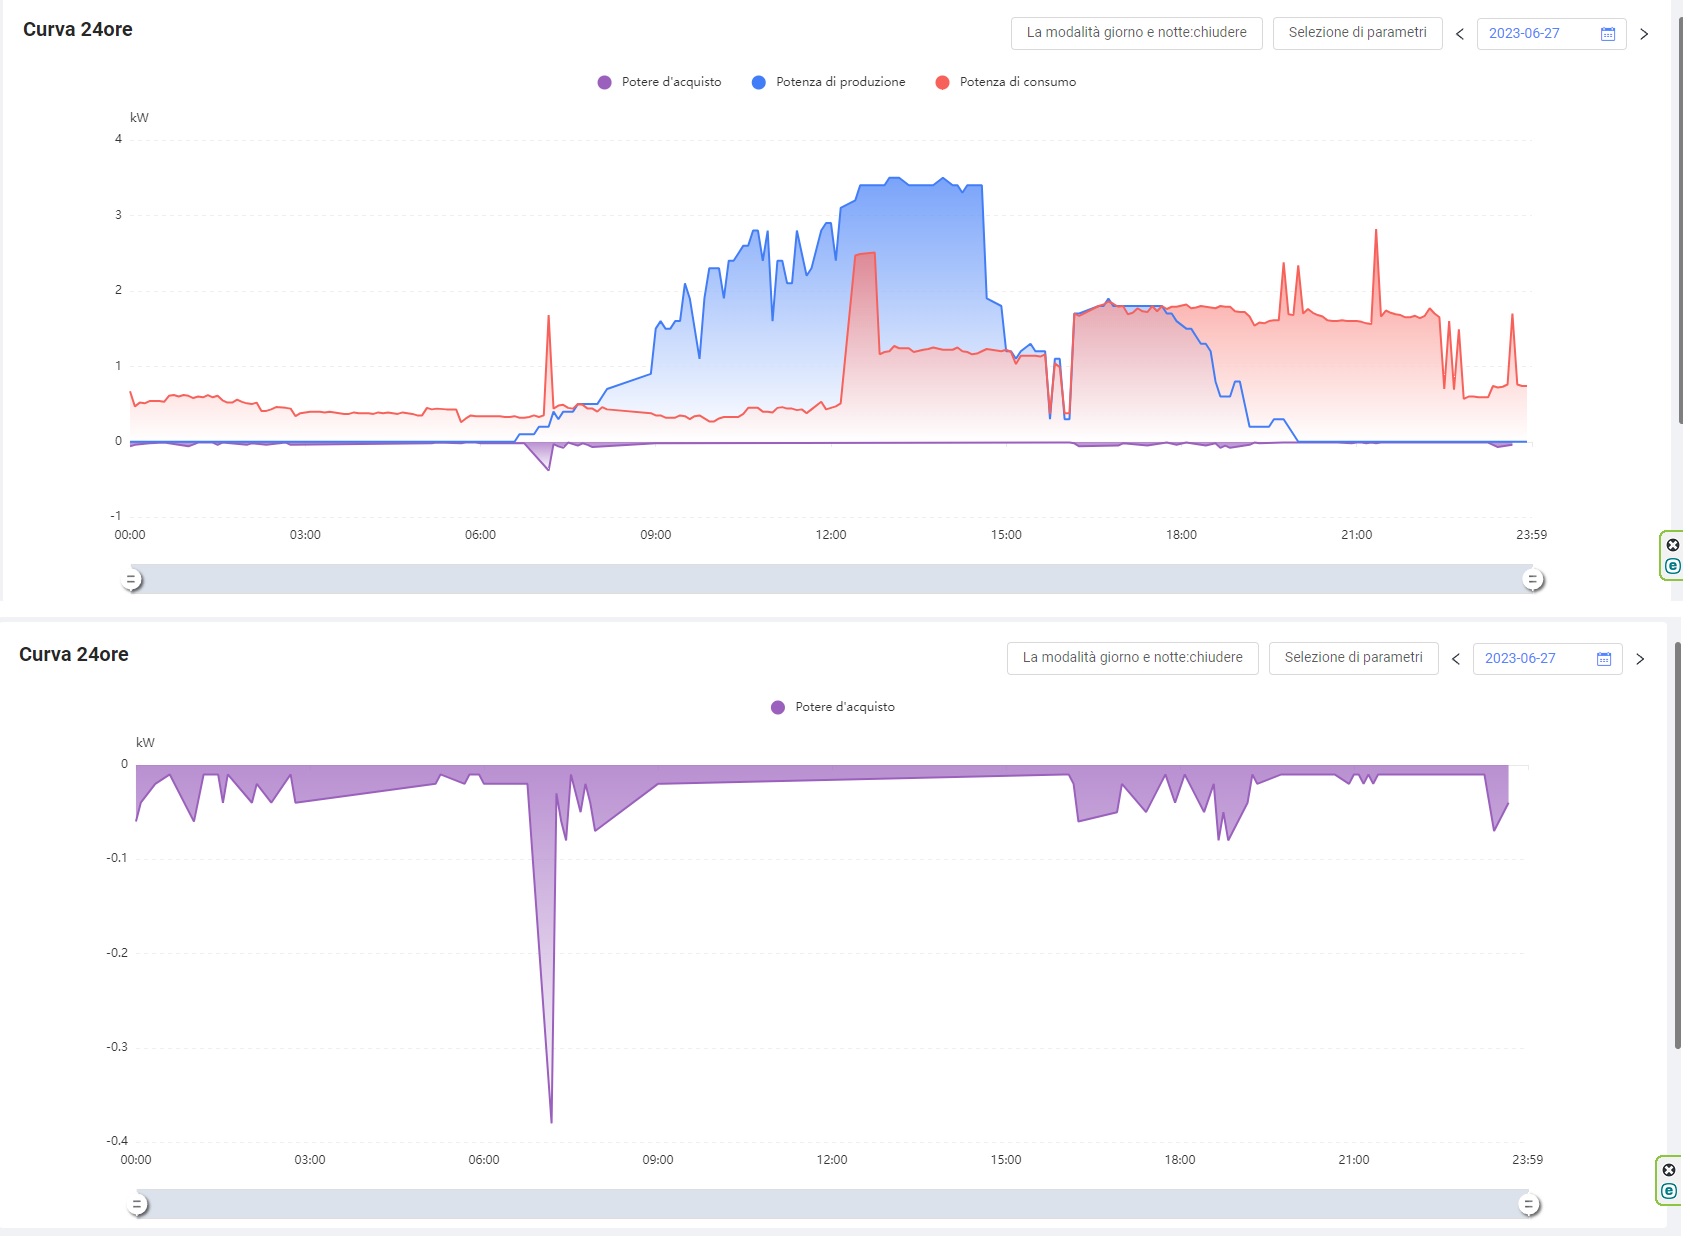Click bottom chart day-night mode button
The image size is (1690, 1238).
tap(1132, 658)
